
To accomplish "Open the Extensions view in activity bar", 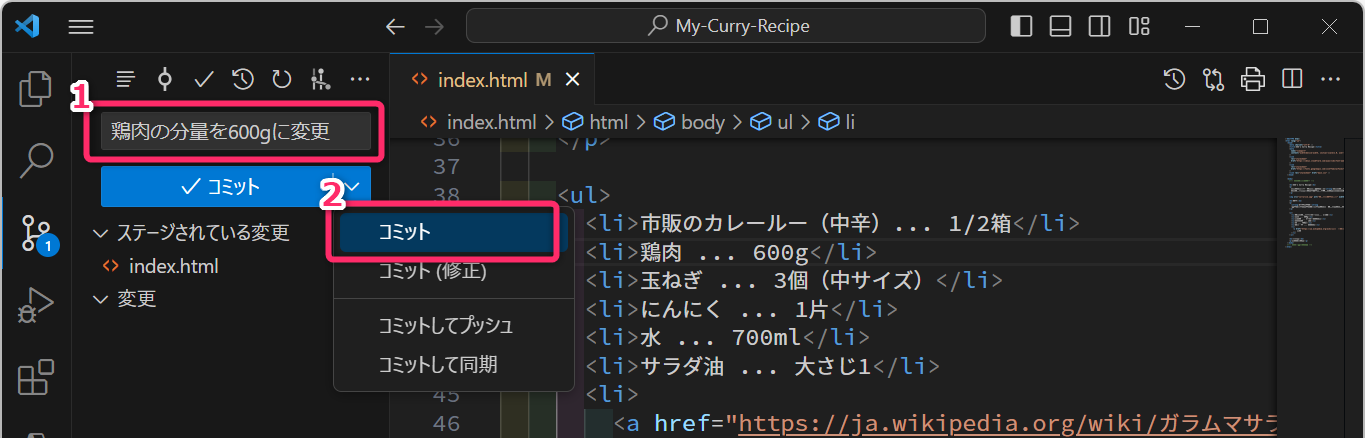I will click(x=36, y=379).
